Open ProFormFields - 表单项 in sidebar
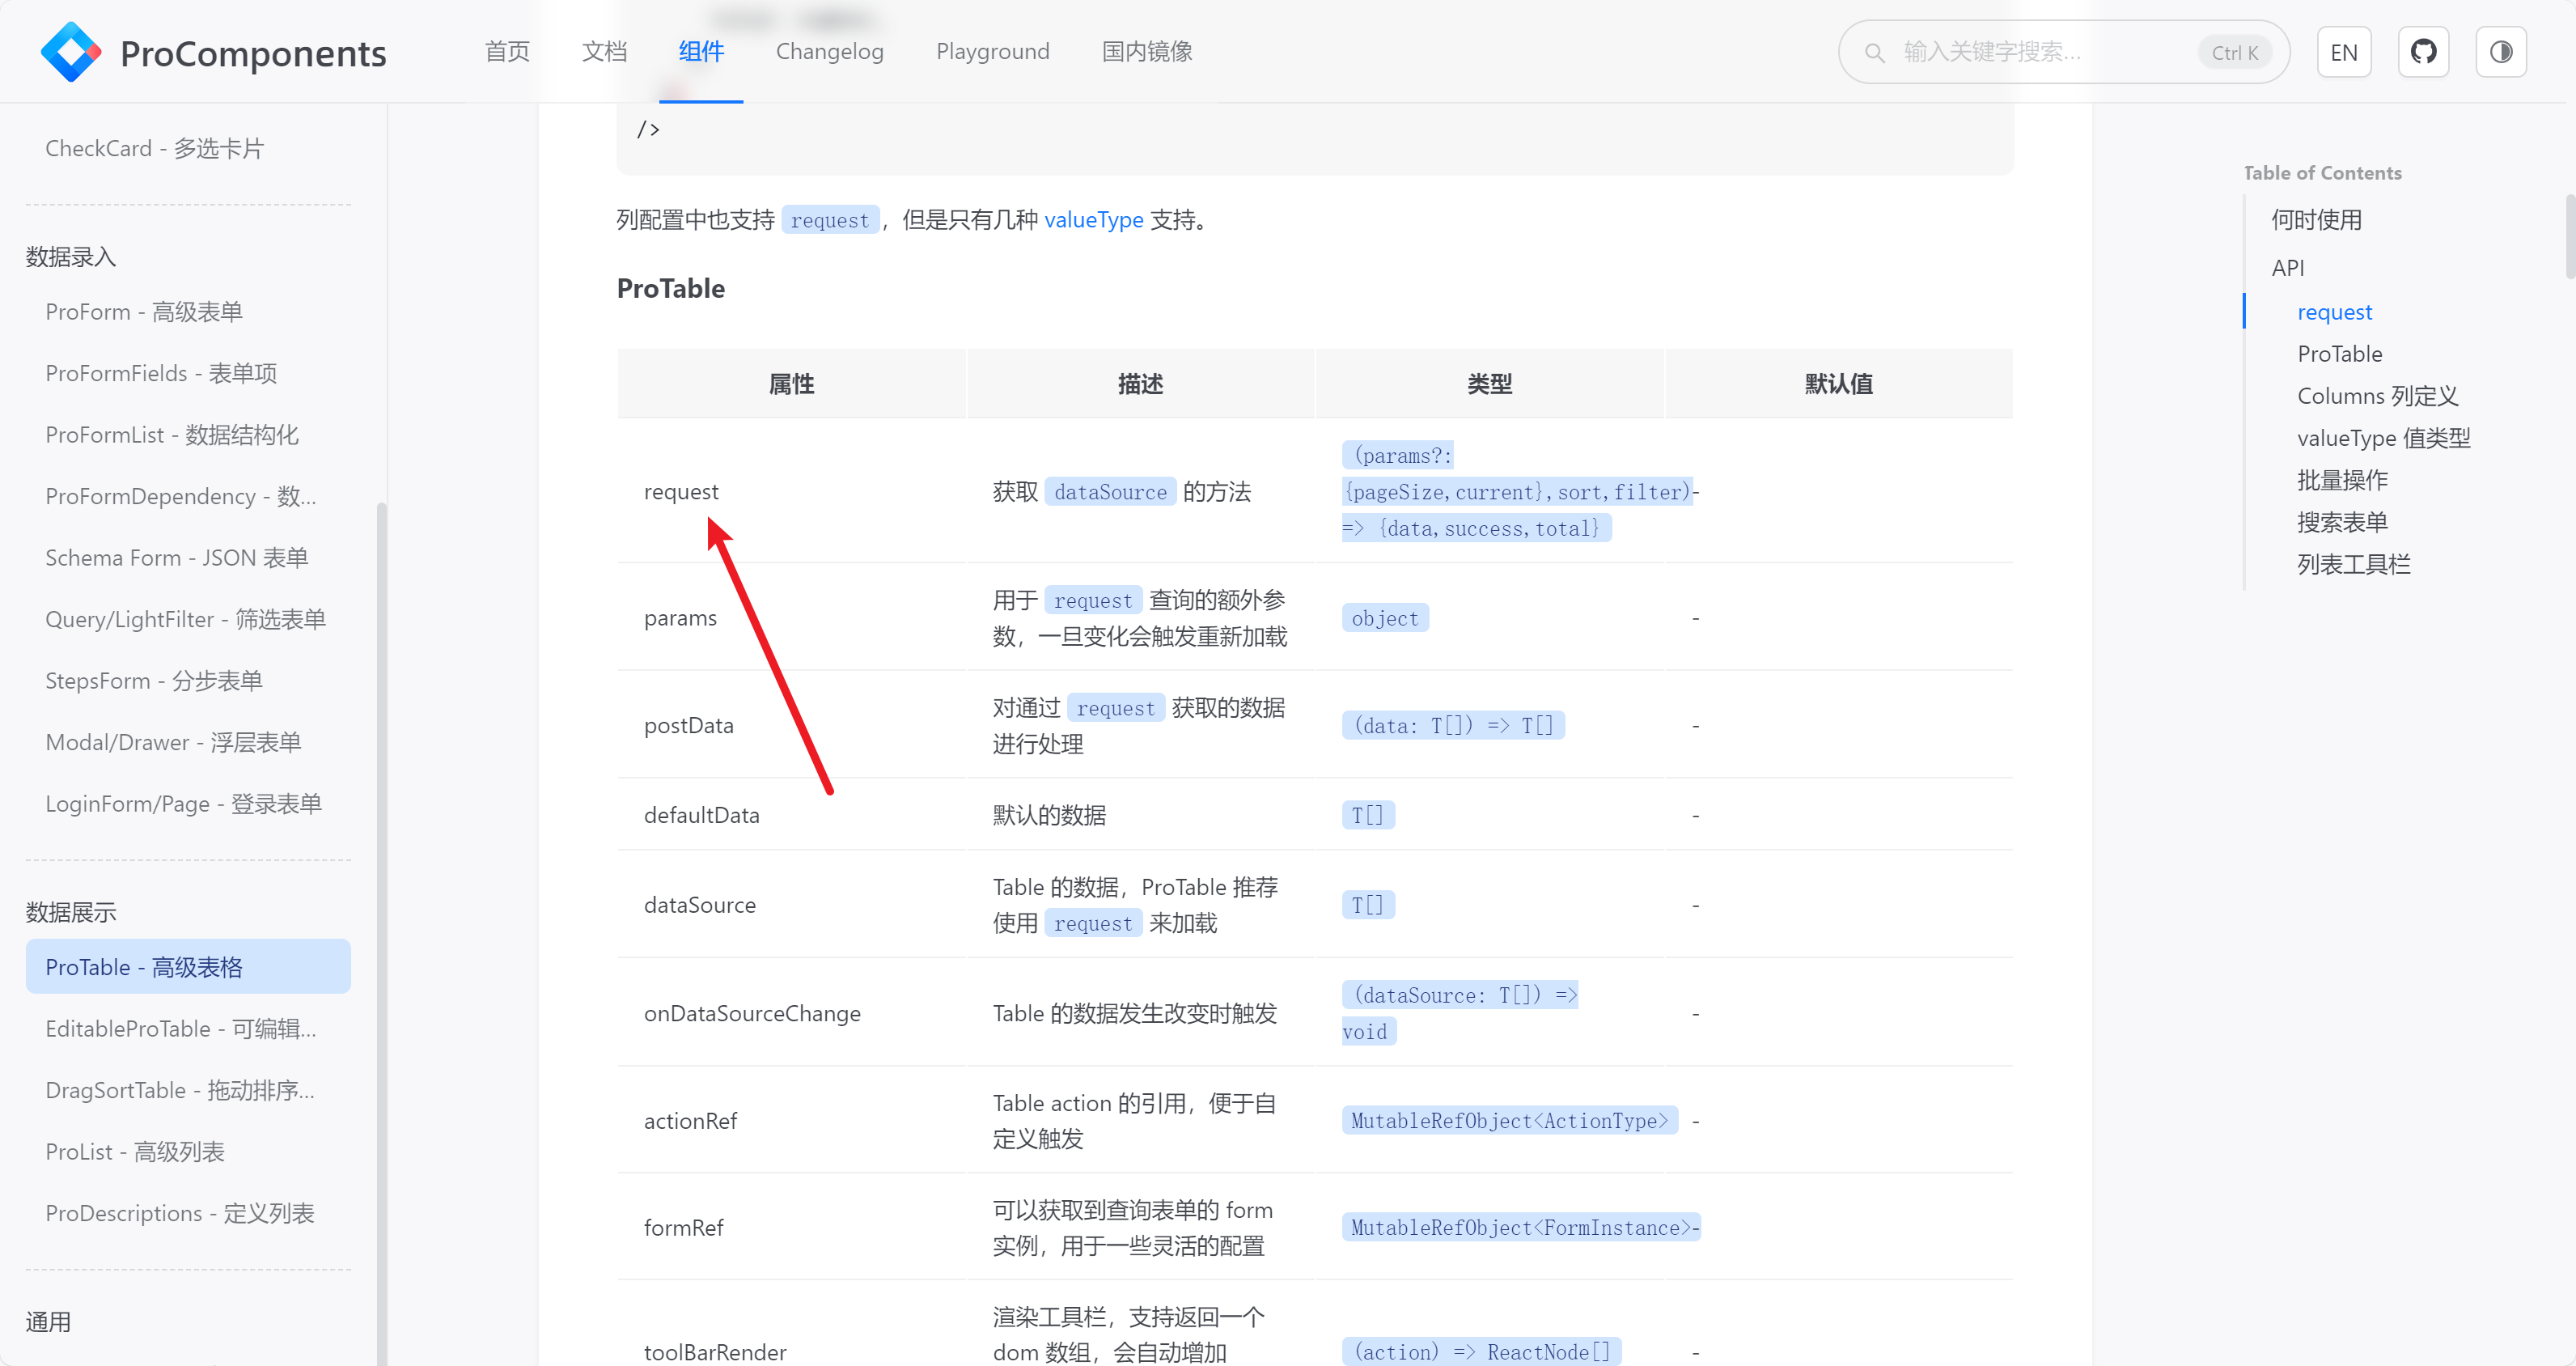 [x=188, y=374]
